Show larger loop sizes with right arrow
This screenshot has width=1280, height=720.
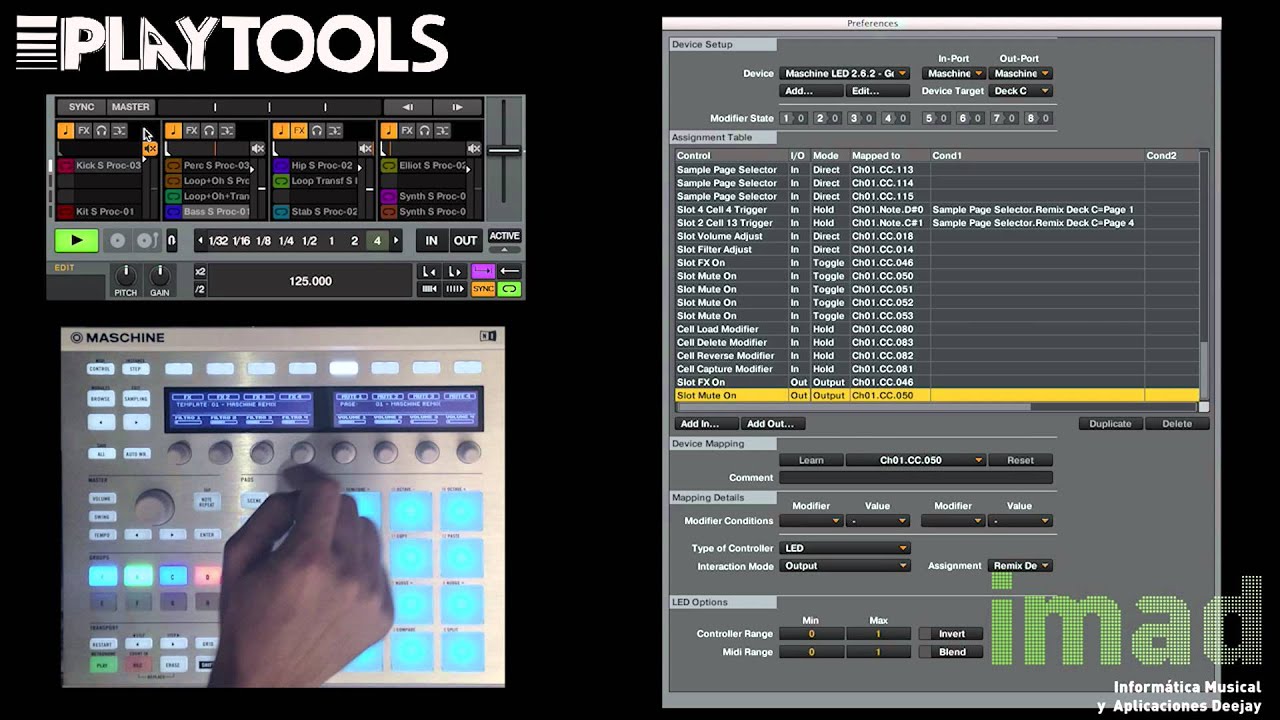(x=396, y=241)
